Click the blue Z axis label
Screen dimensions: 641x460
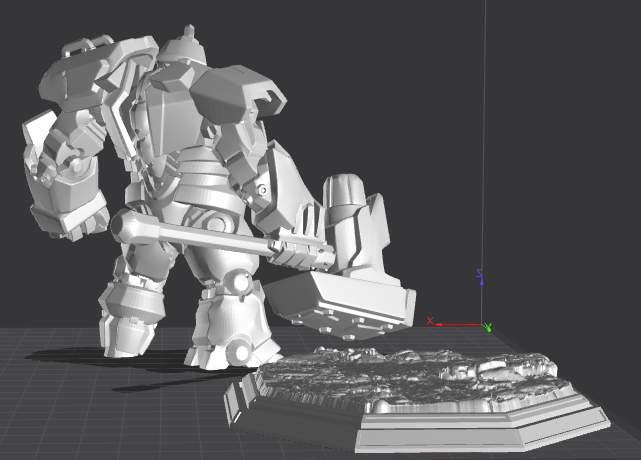(x=480, y=273)
